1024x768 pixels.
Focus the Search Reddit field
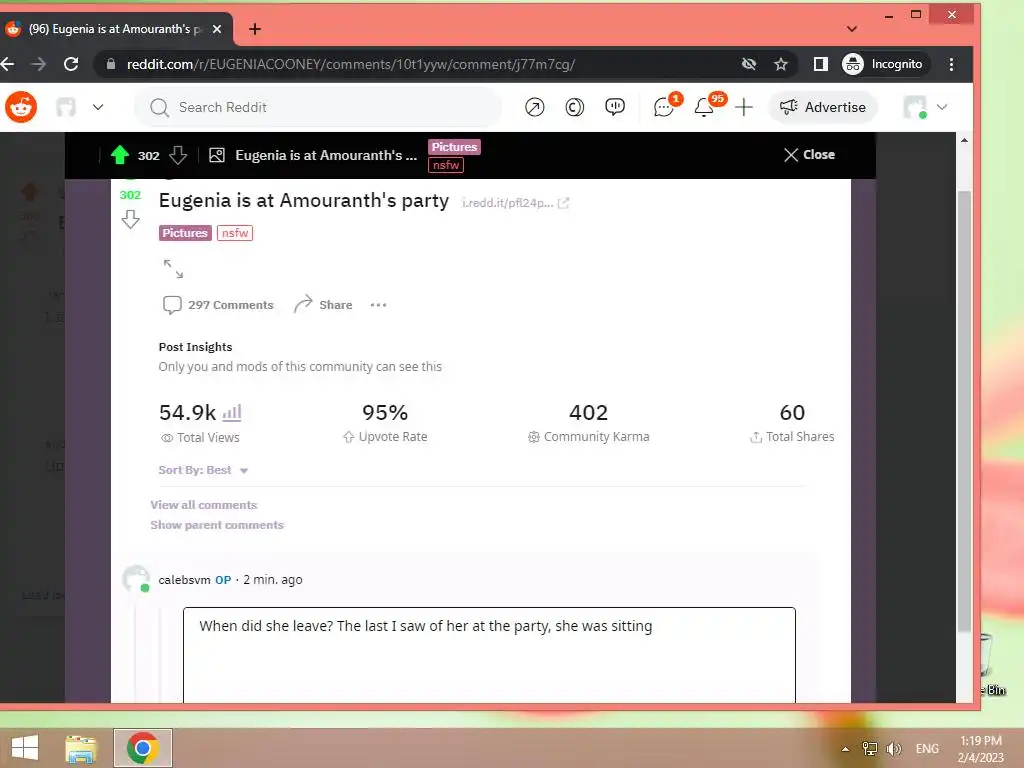coord(318,107)
